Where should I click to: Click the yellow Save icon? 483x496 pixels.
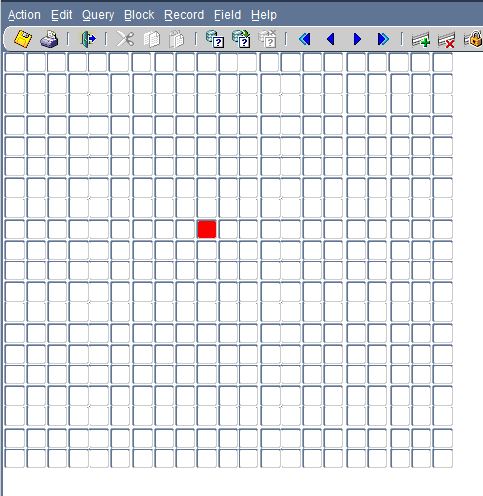[x=23, y=39]
